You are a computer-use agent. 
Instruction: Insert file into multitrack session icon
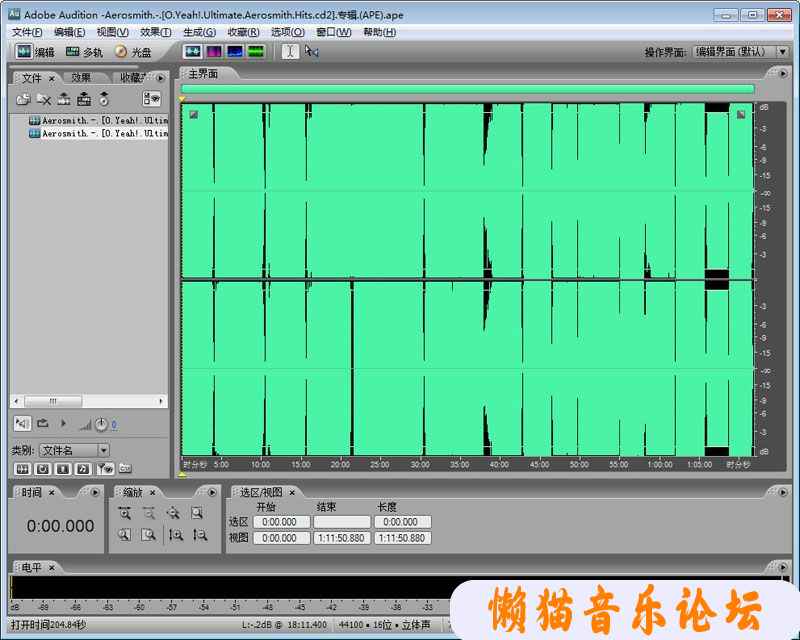pyautogui.click(x=84, y=99)
